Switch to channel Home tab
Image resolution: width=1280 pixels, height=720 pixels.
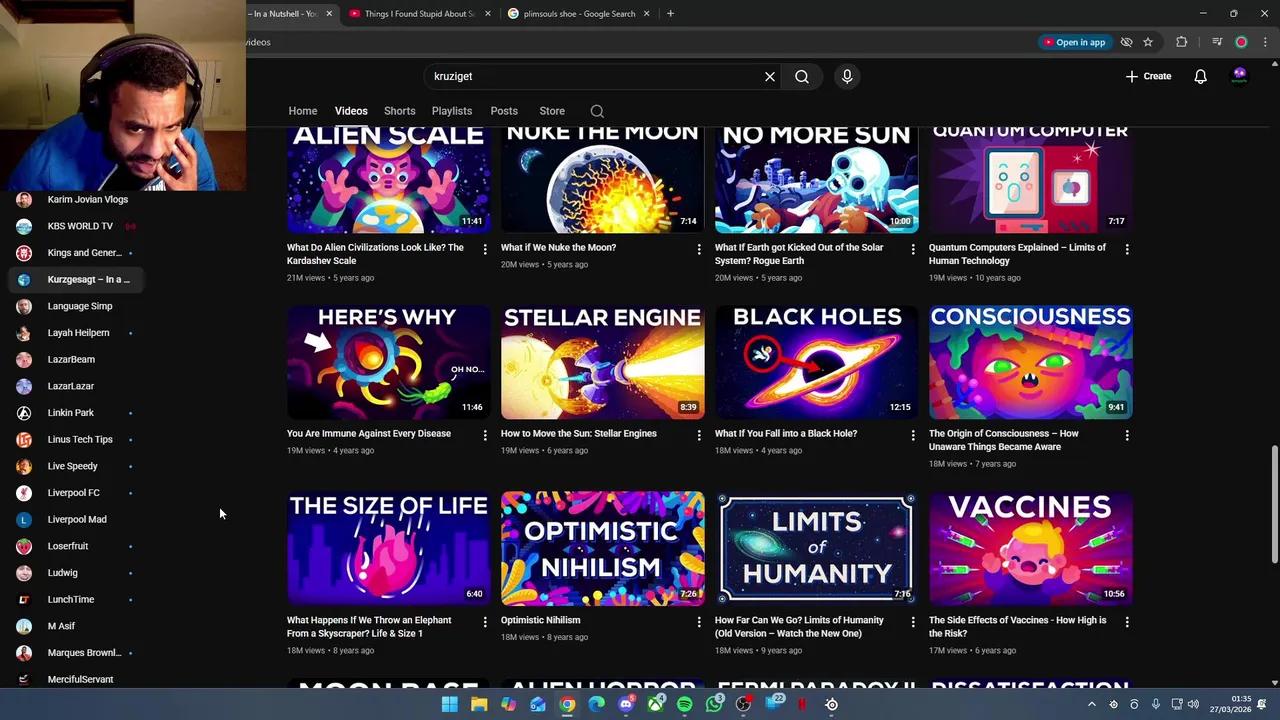[303, 111]
